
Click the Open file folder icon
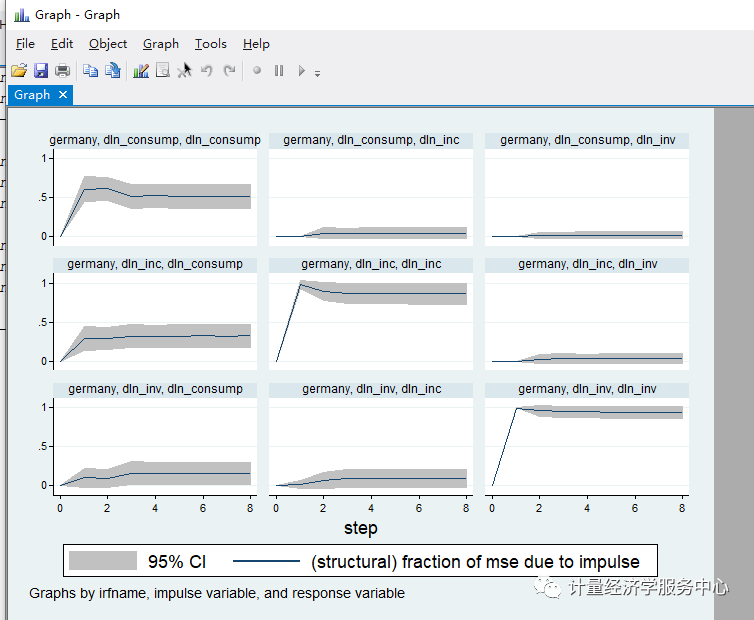click(x=18, y=71)
